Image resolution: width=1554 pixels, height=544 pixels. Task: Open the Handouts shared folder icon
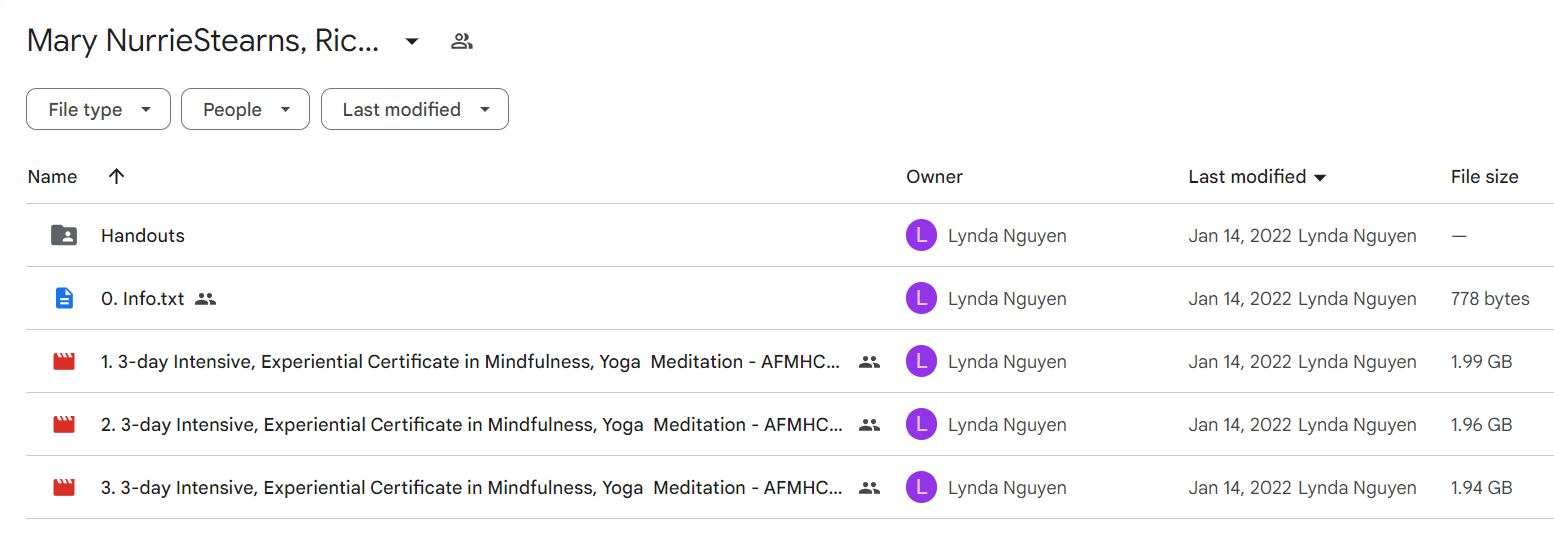point(64,236)
